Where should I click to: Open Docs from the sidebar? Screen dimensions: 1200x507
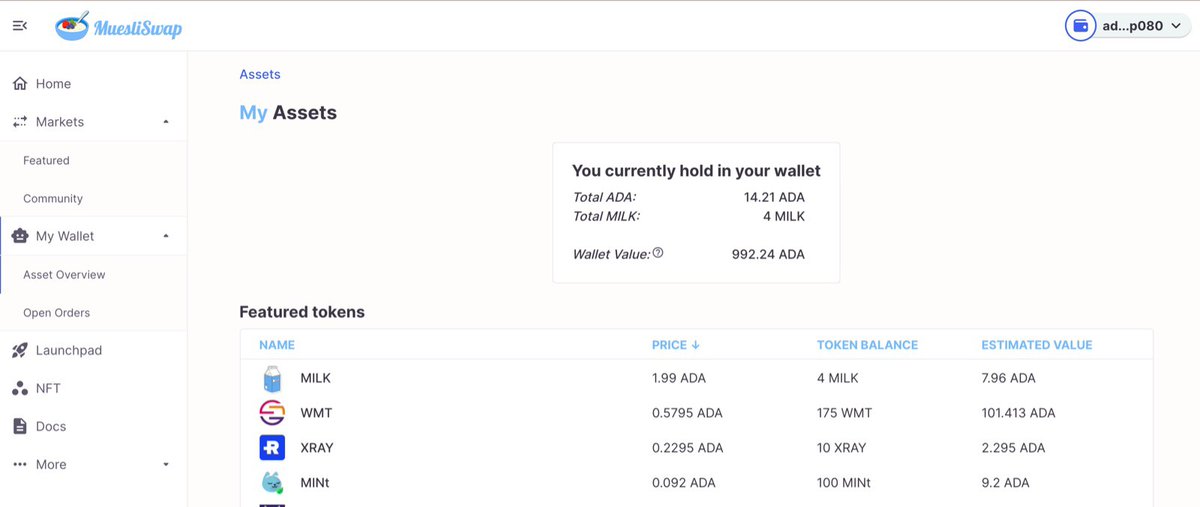click(51, 426)
